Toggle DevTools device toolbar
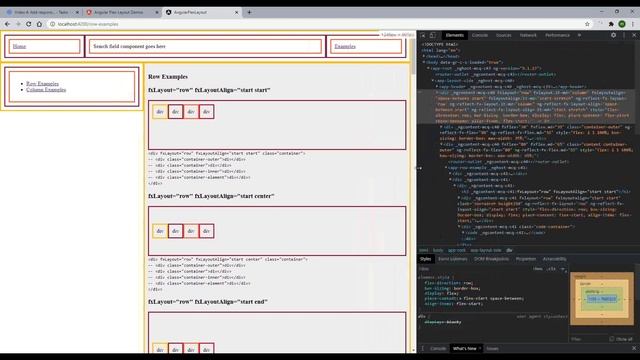The height and width of the screenshot is (360, 640). click(433, 36)
